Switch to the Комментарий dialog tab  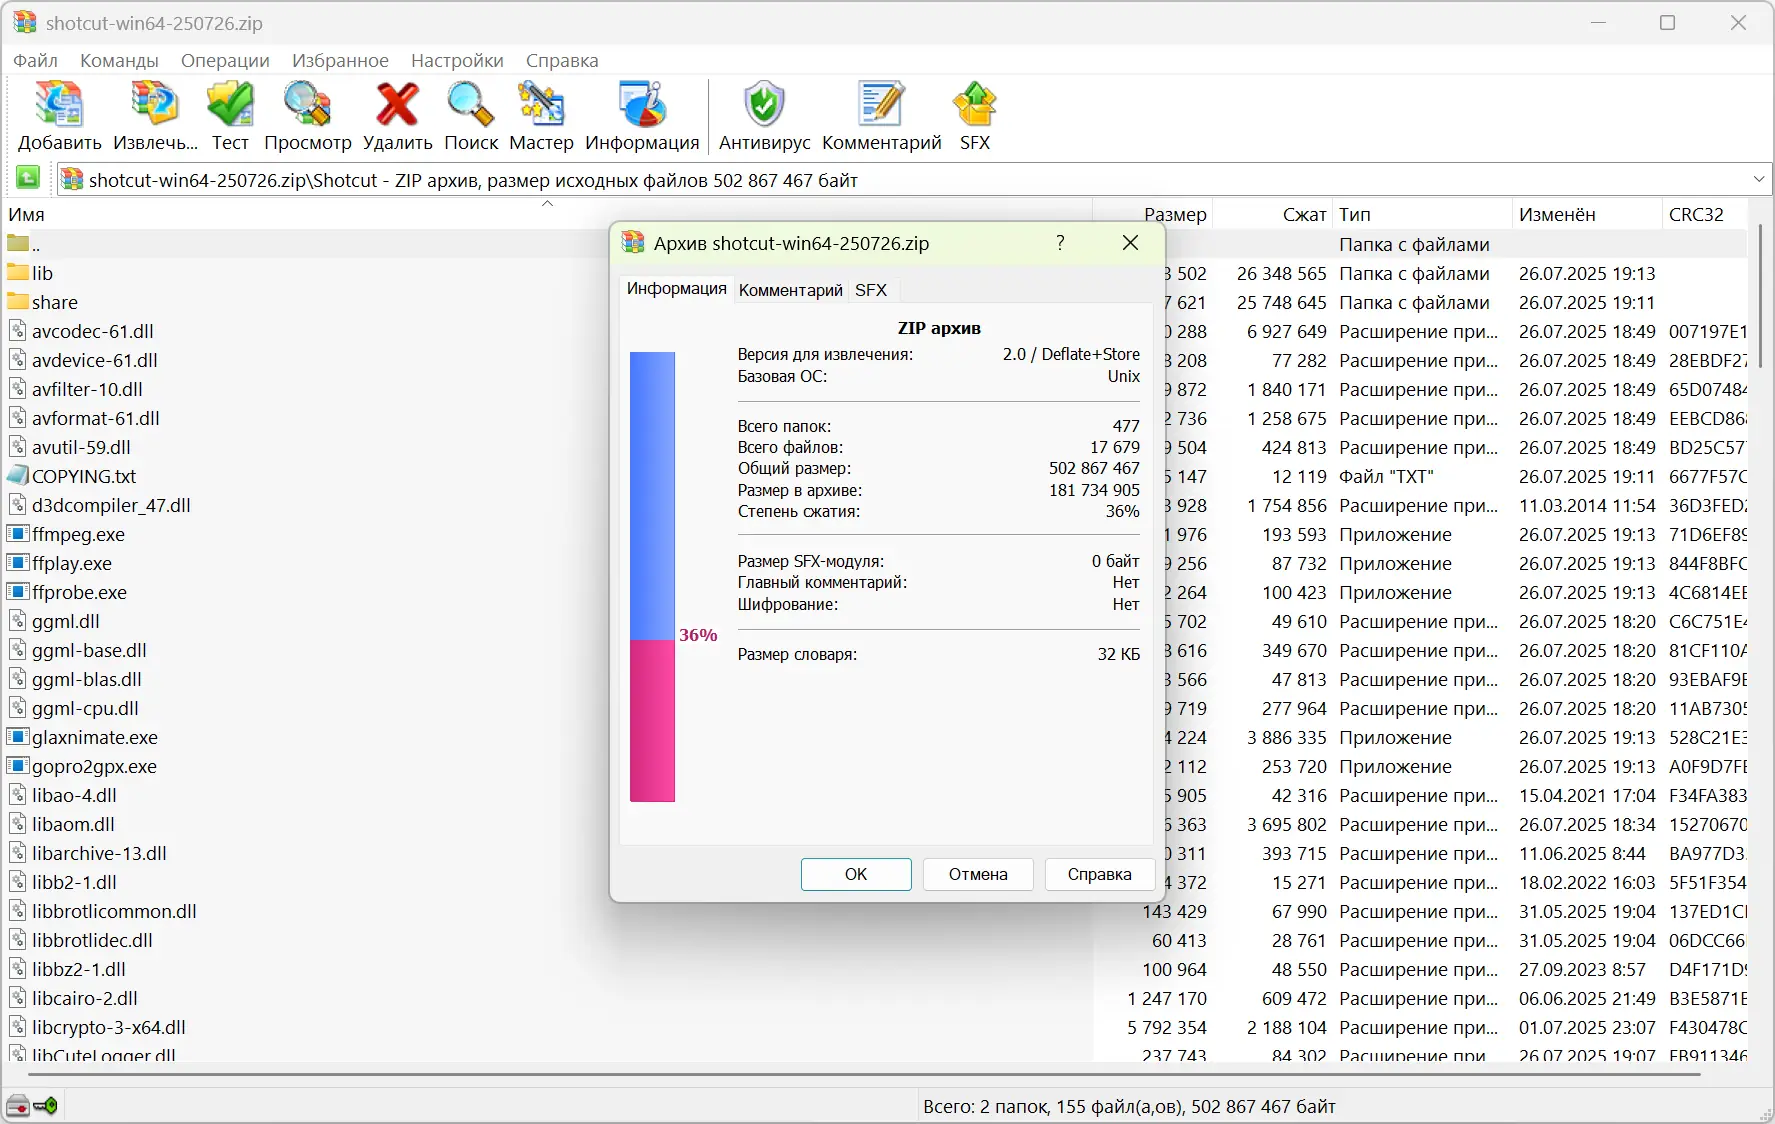pyautogui.click(x=790, y=290)
